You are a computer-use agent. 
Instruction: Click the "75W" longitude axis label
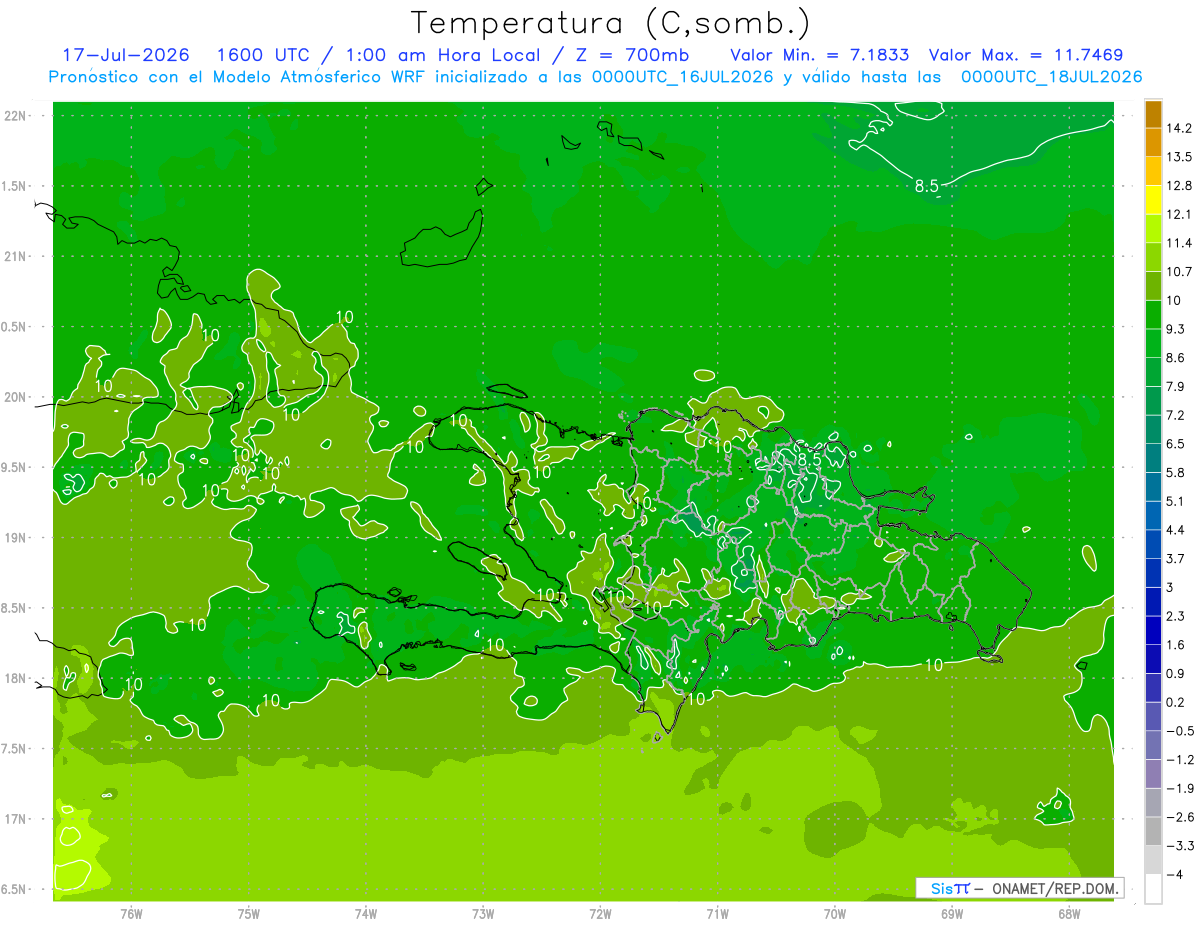(249, 914)
